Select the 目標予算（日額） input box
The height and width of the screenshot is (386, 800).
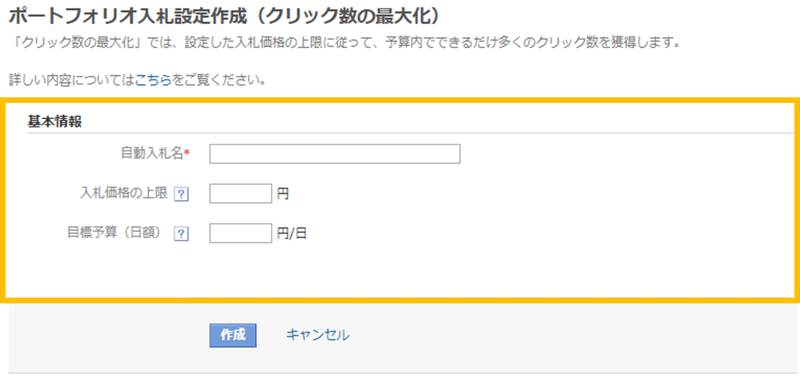[240, 233]
